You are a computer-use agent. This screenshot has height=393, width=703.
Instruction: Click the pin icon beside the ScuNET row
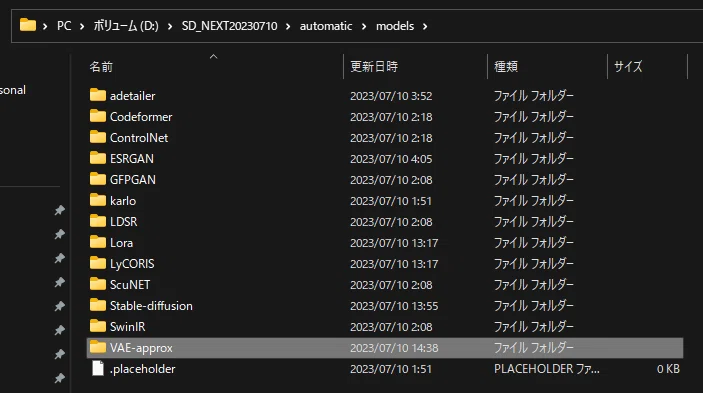point(60,282)
